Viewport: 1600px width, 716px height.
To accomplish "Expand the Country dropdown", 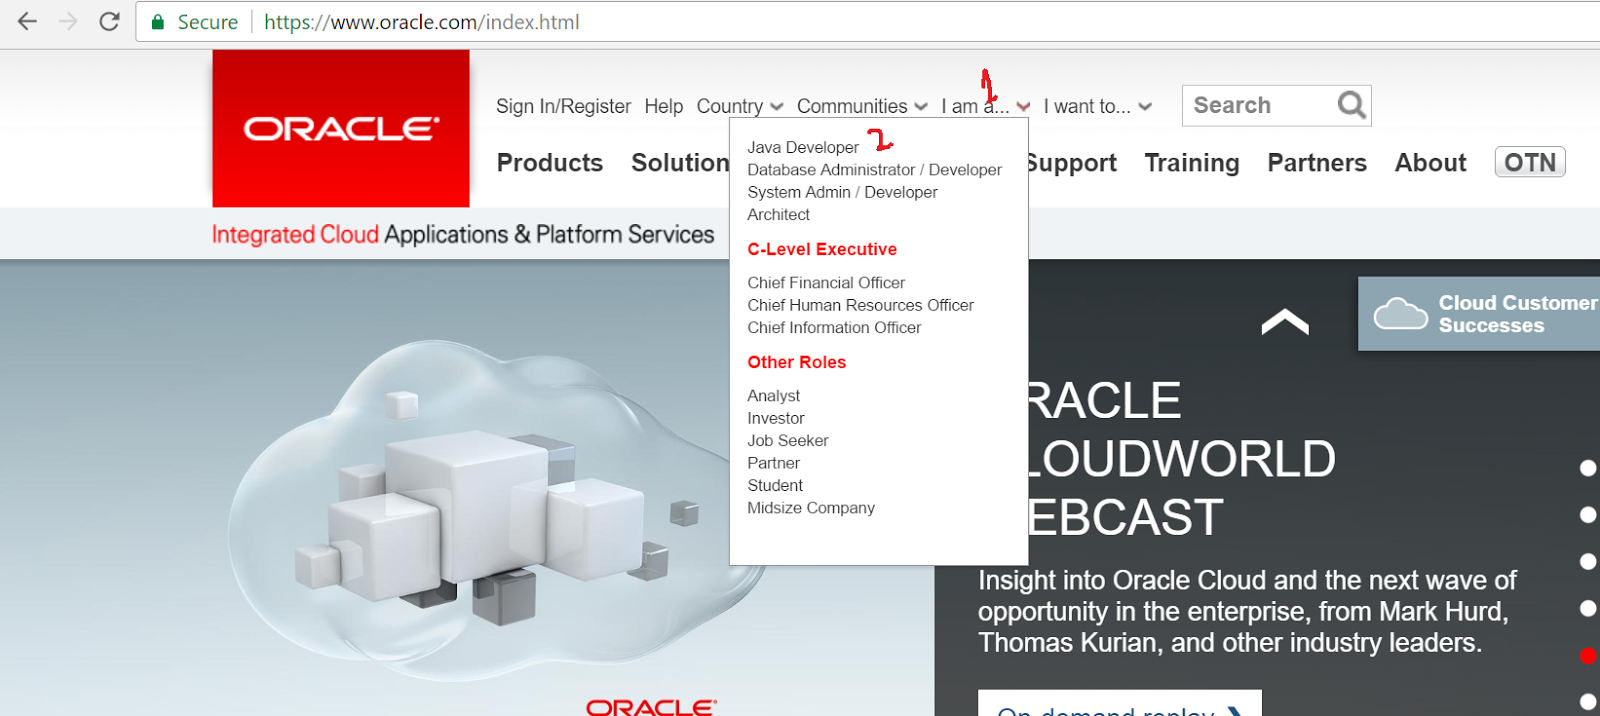I will [x=740, y=106].
